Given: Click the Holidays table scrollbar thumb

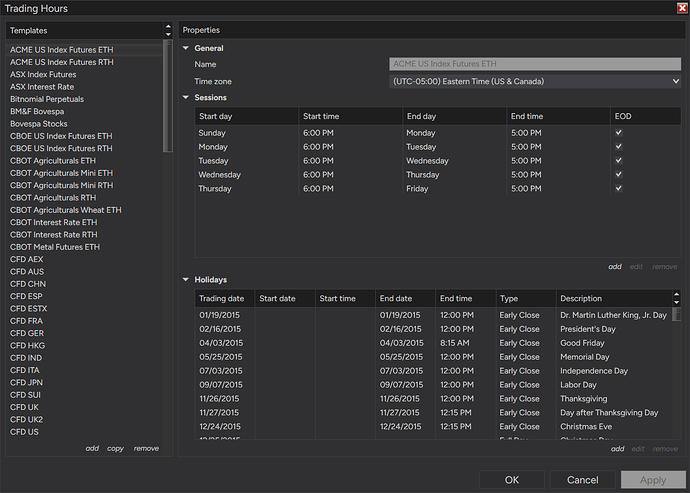Looking at the screenshot, I should pos(677,314).
